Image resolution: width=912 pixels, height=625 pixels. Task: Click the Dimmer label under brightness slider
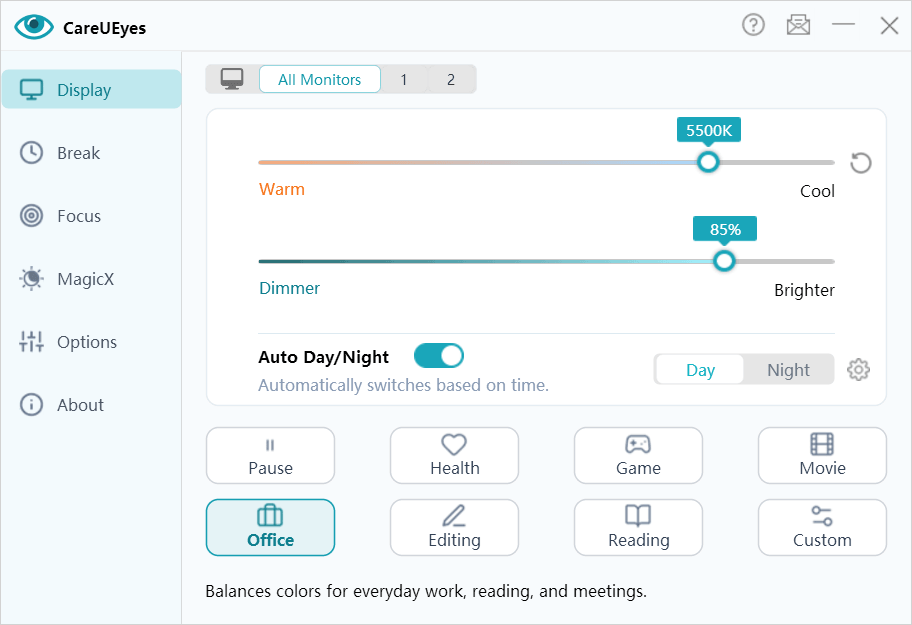pos(289,288)
